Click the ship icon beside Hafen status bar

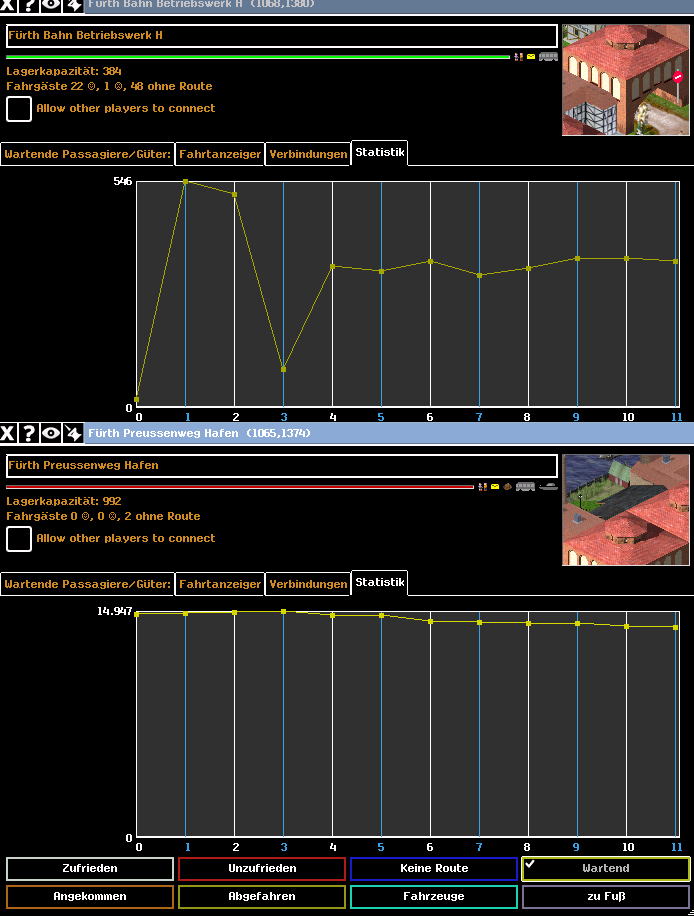(x=548, y=487)
